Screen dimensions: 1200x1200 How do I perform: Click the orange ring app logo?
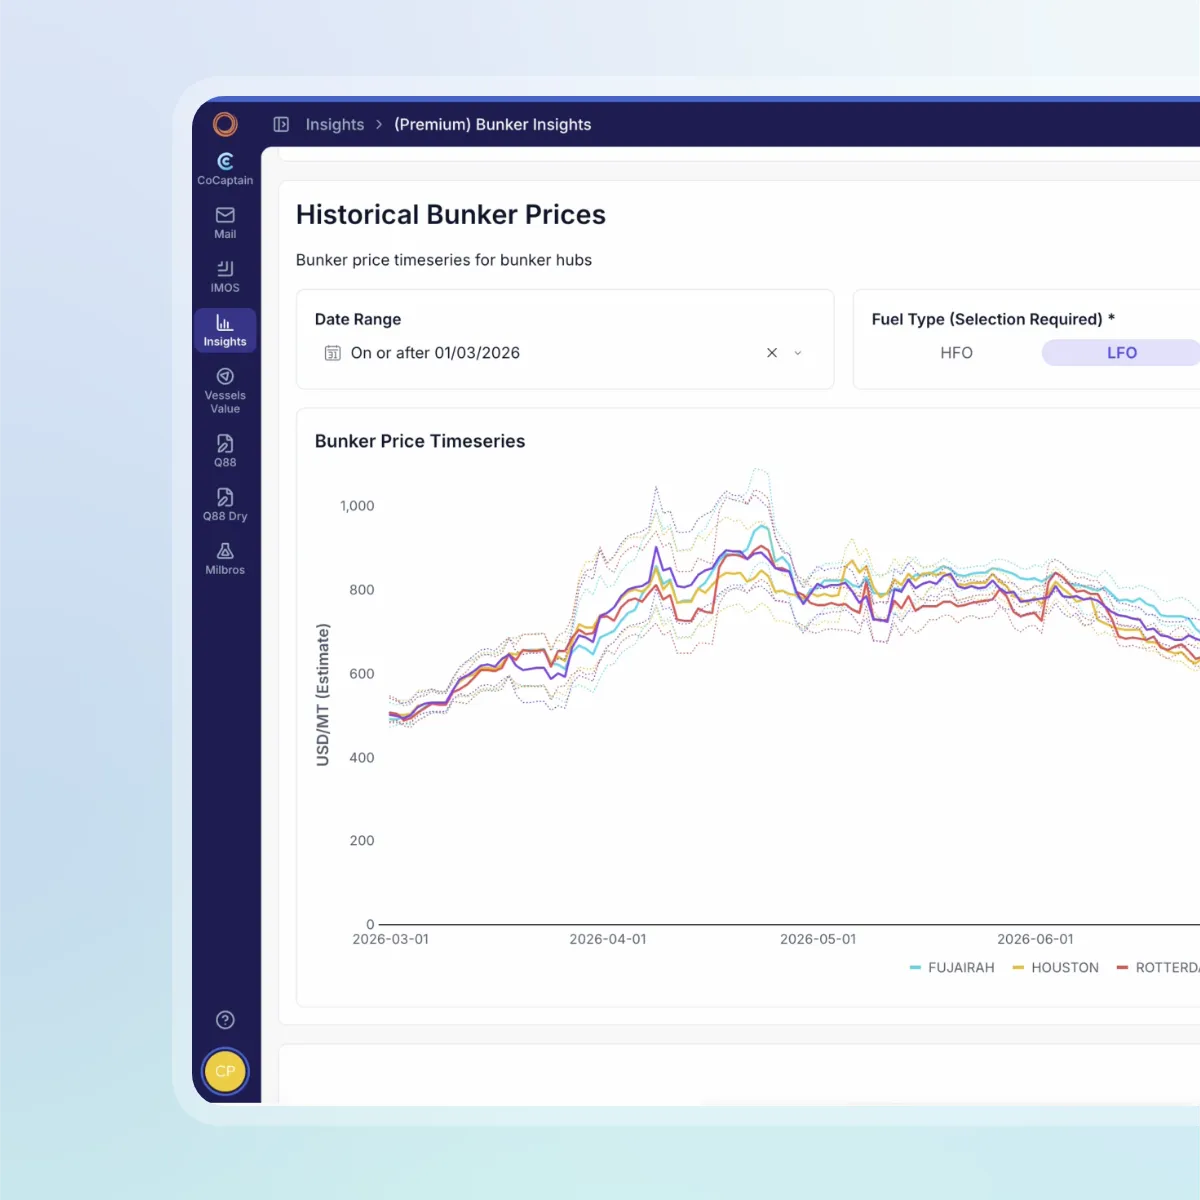click(x=225, y=124)
